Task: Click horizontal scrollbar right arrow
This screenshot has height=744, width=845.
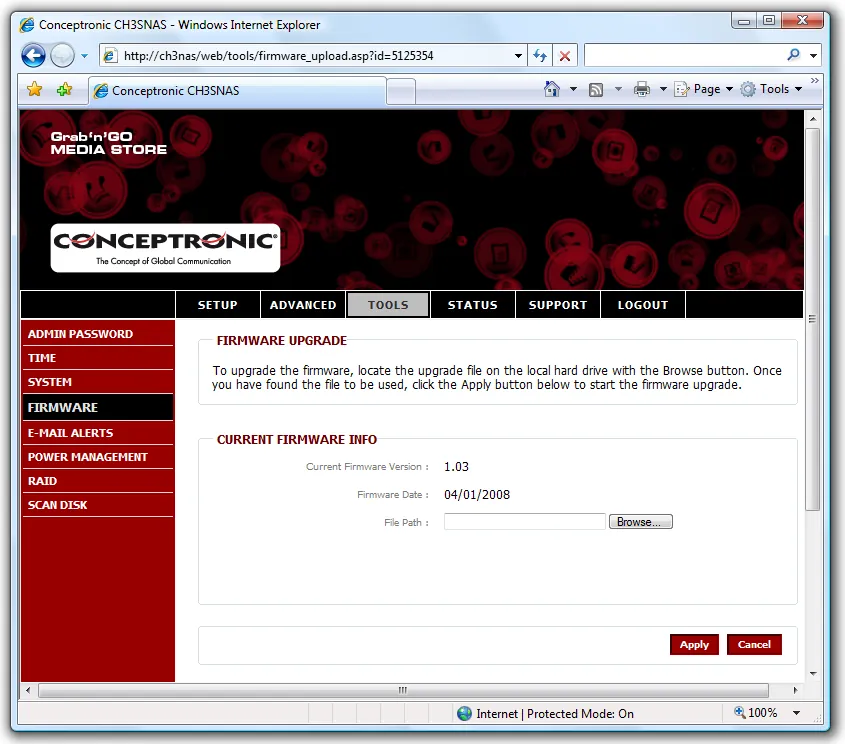Action: click(795, 690)
